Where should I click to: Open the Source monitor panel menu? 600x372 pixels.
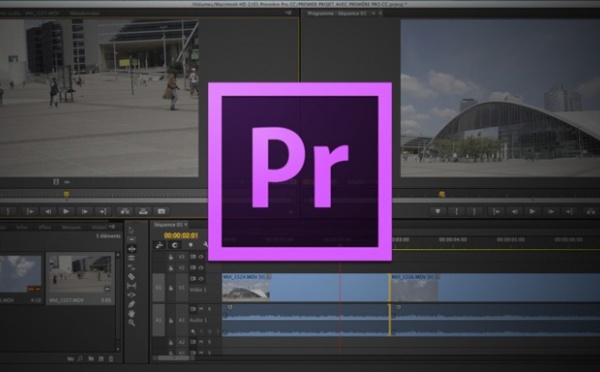coord(288,13)
